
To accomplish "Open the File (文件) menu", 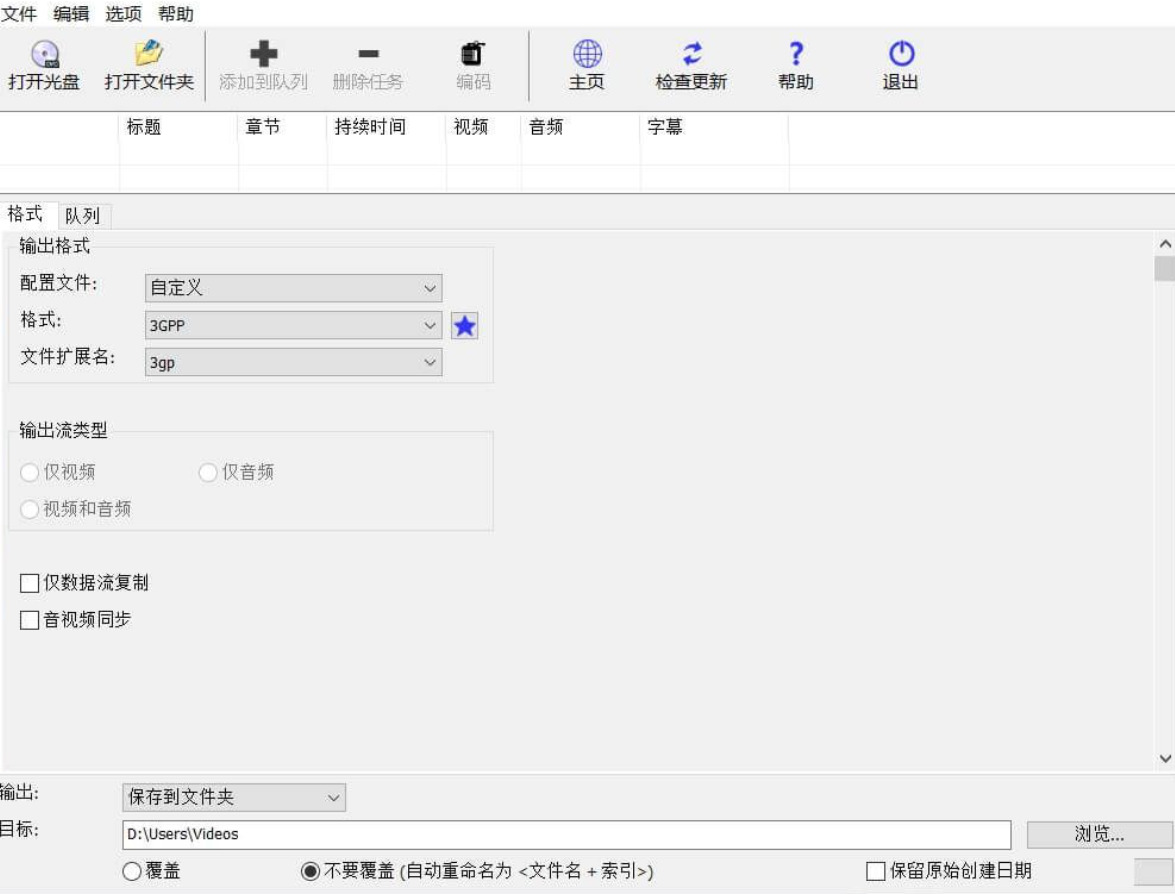I will click(19, 13).
